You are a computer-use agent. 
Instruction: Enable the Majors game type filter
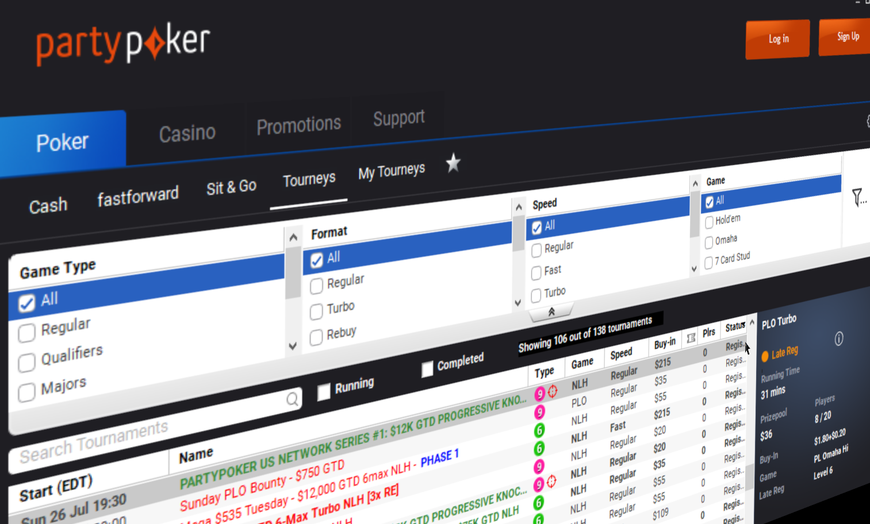click(x=27, y=392)
